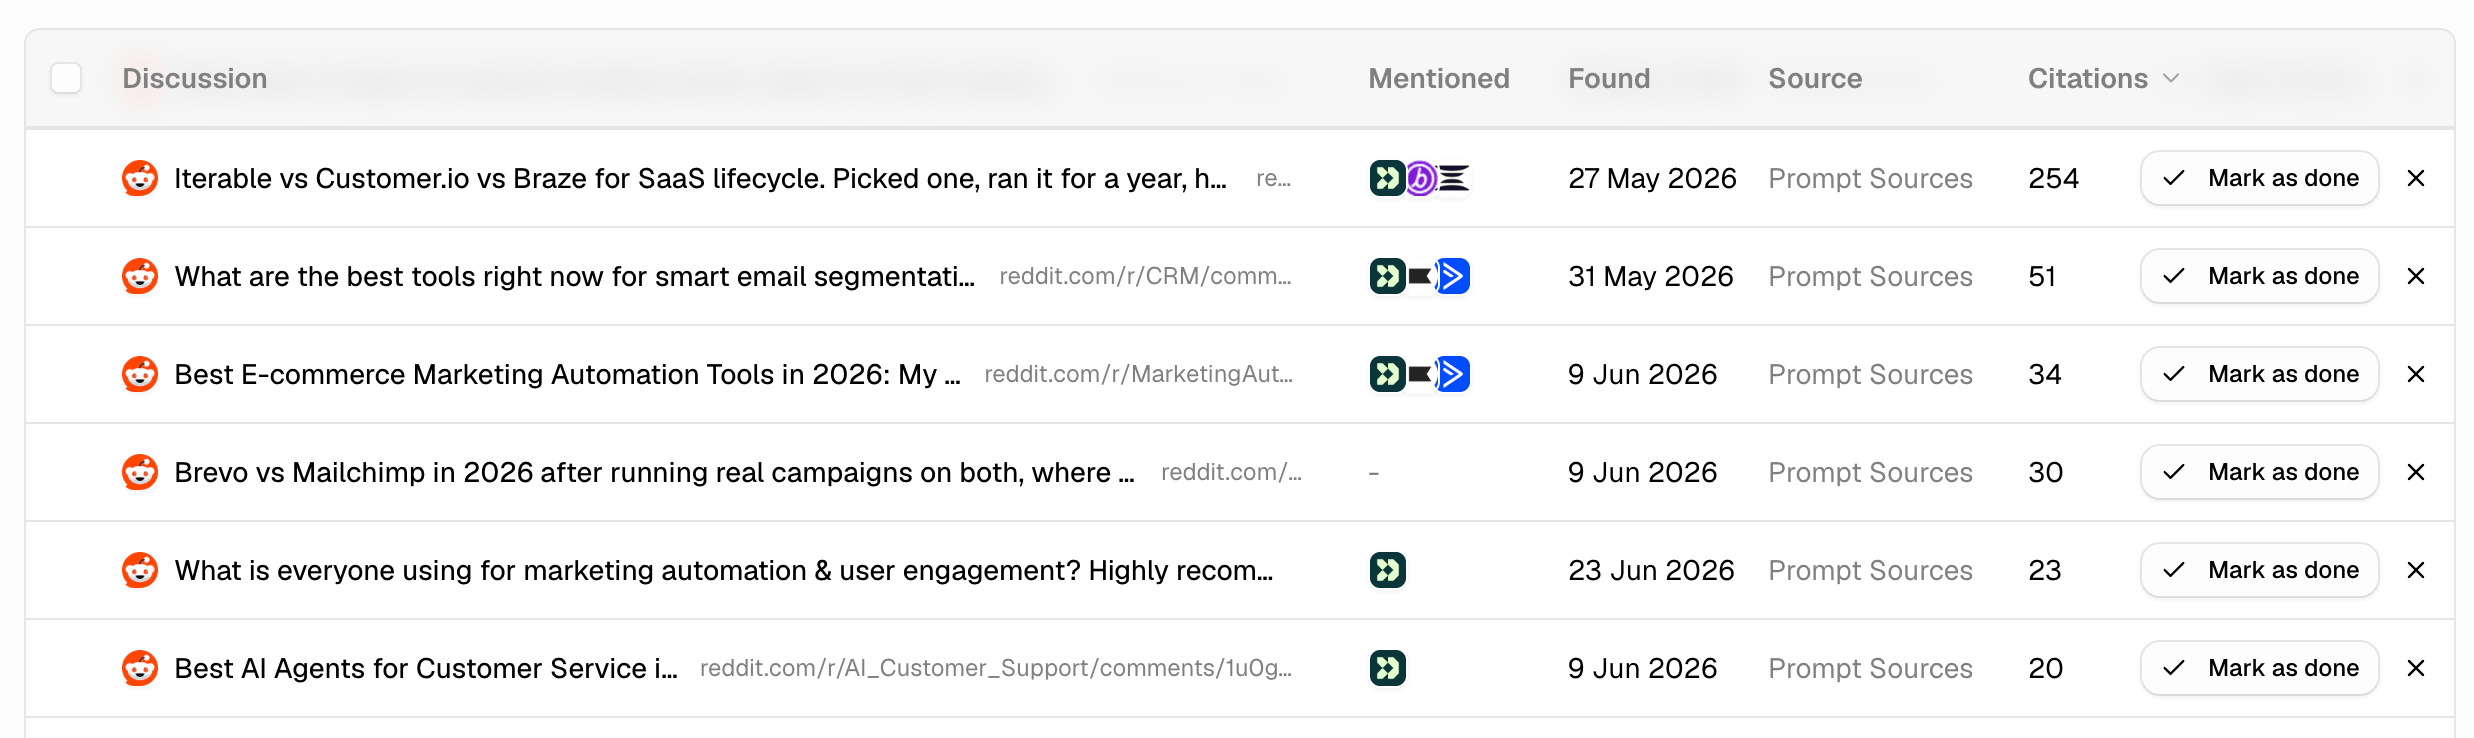Viewport: 2474px width, 738px height.
Task: Click Reddit icon on Iterable vs Customer.io row
Action: coord(140,178)
